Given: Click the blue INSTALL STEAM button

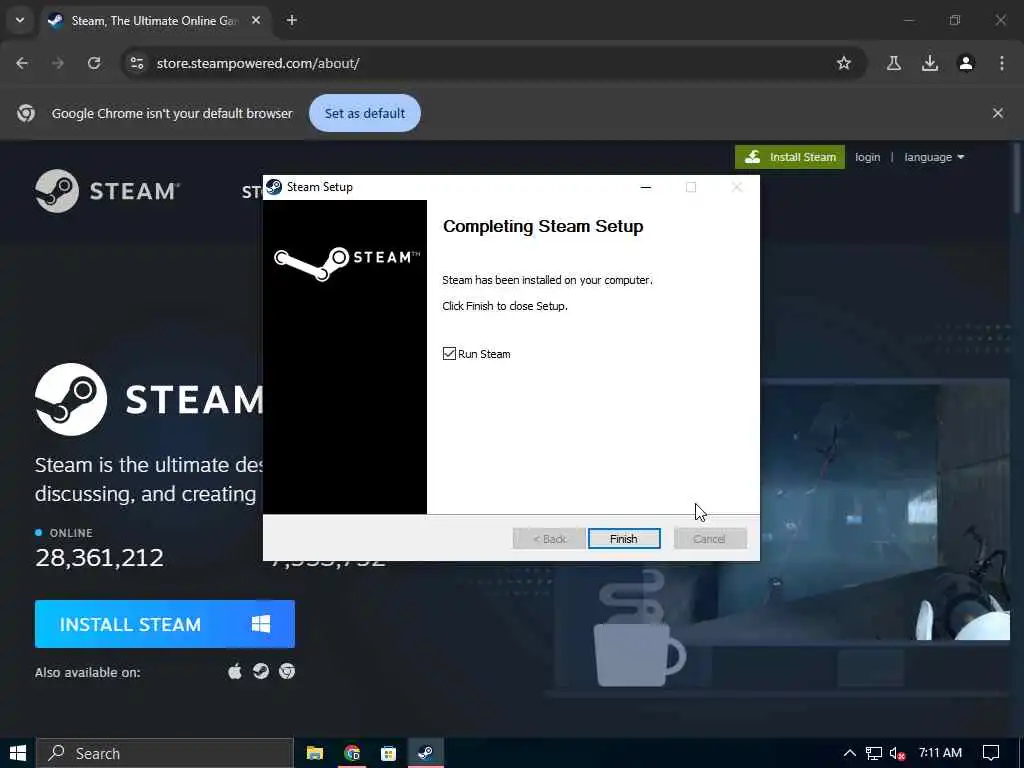Looking at the screenshot, I should [x=165, y=624].
